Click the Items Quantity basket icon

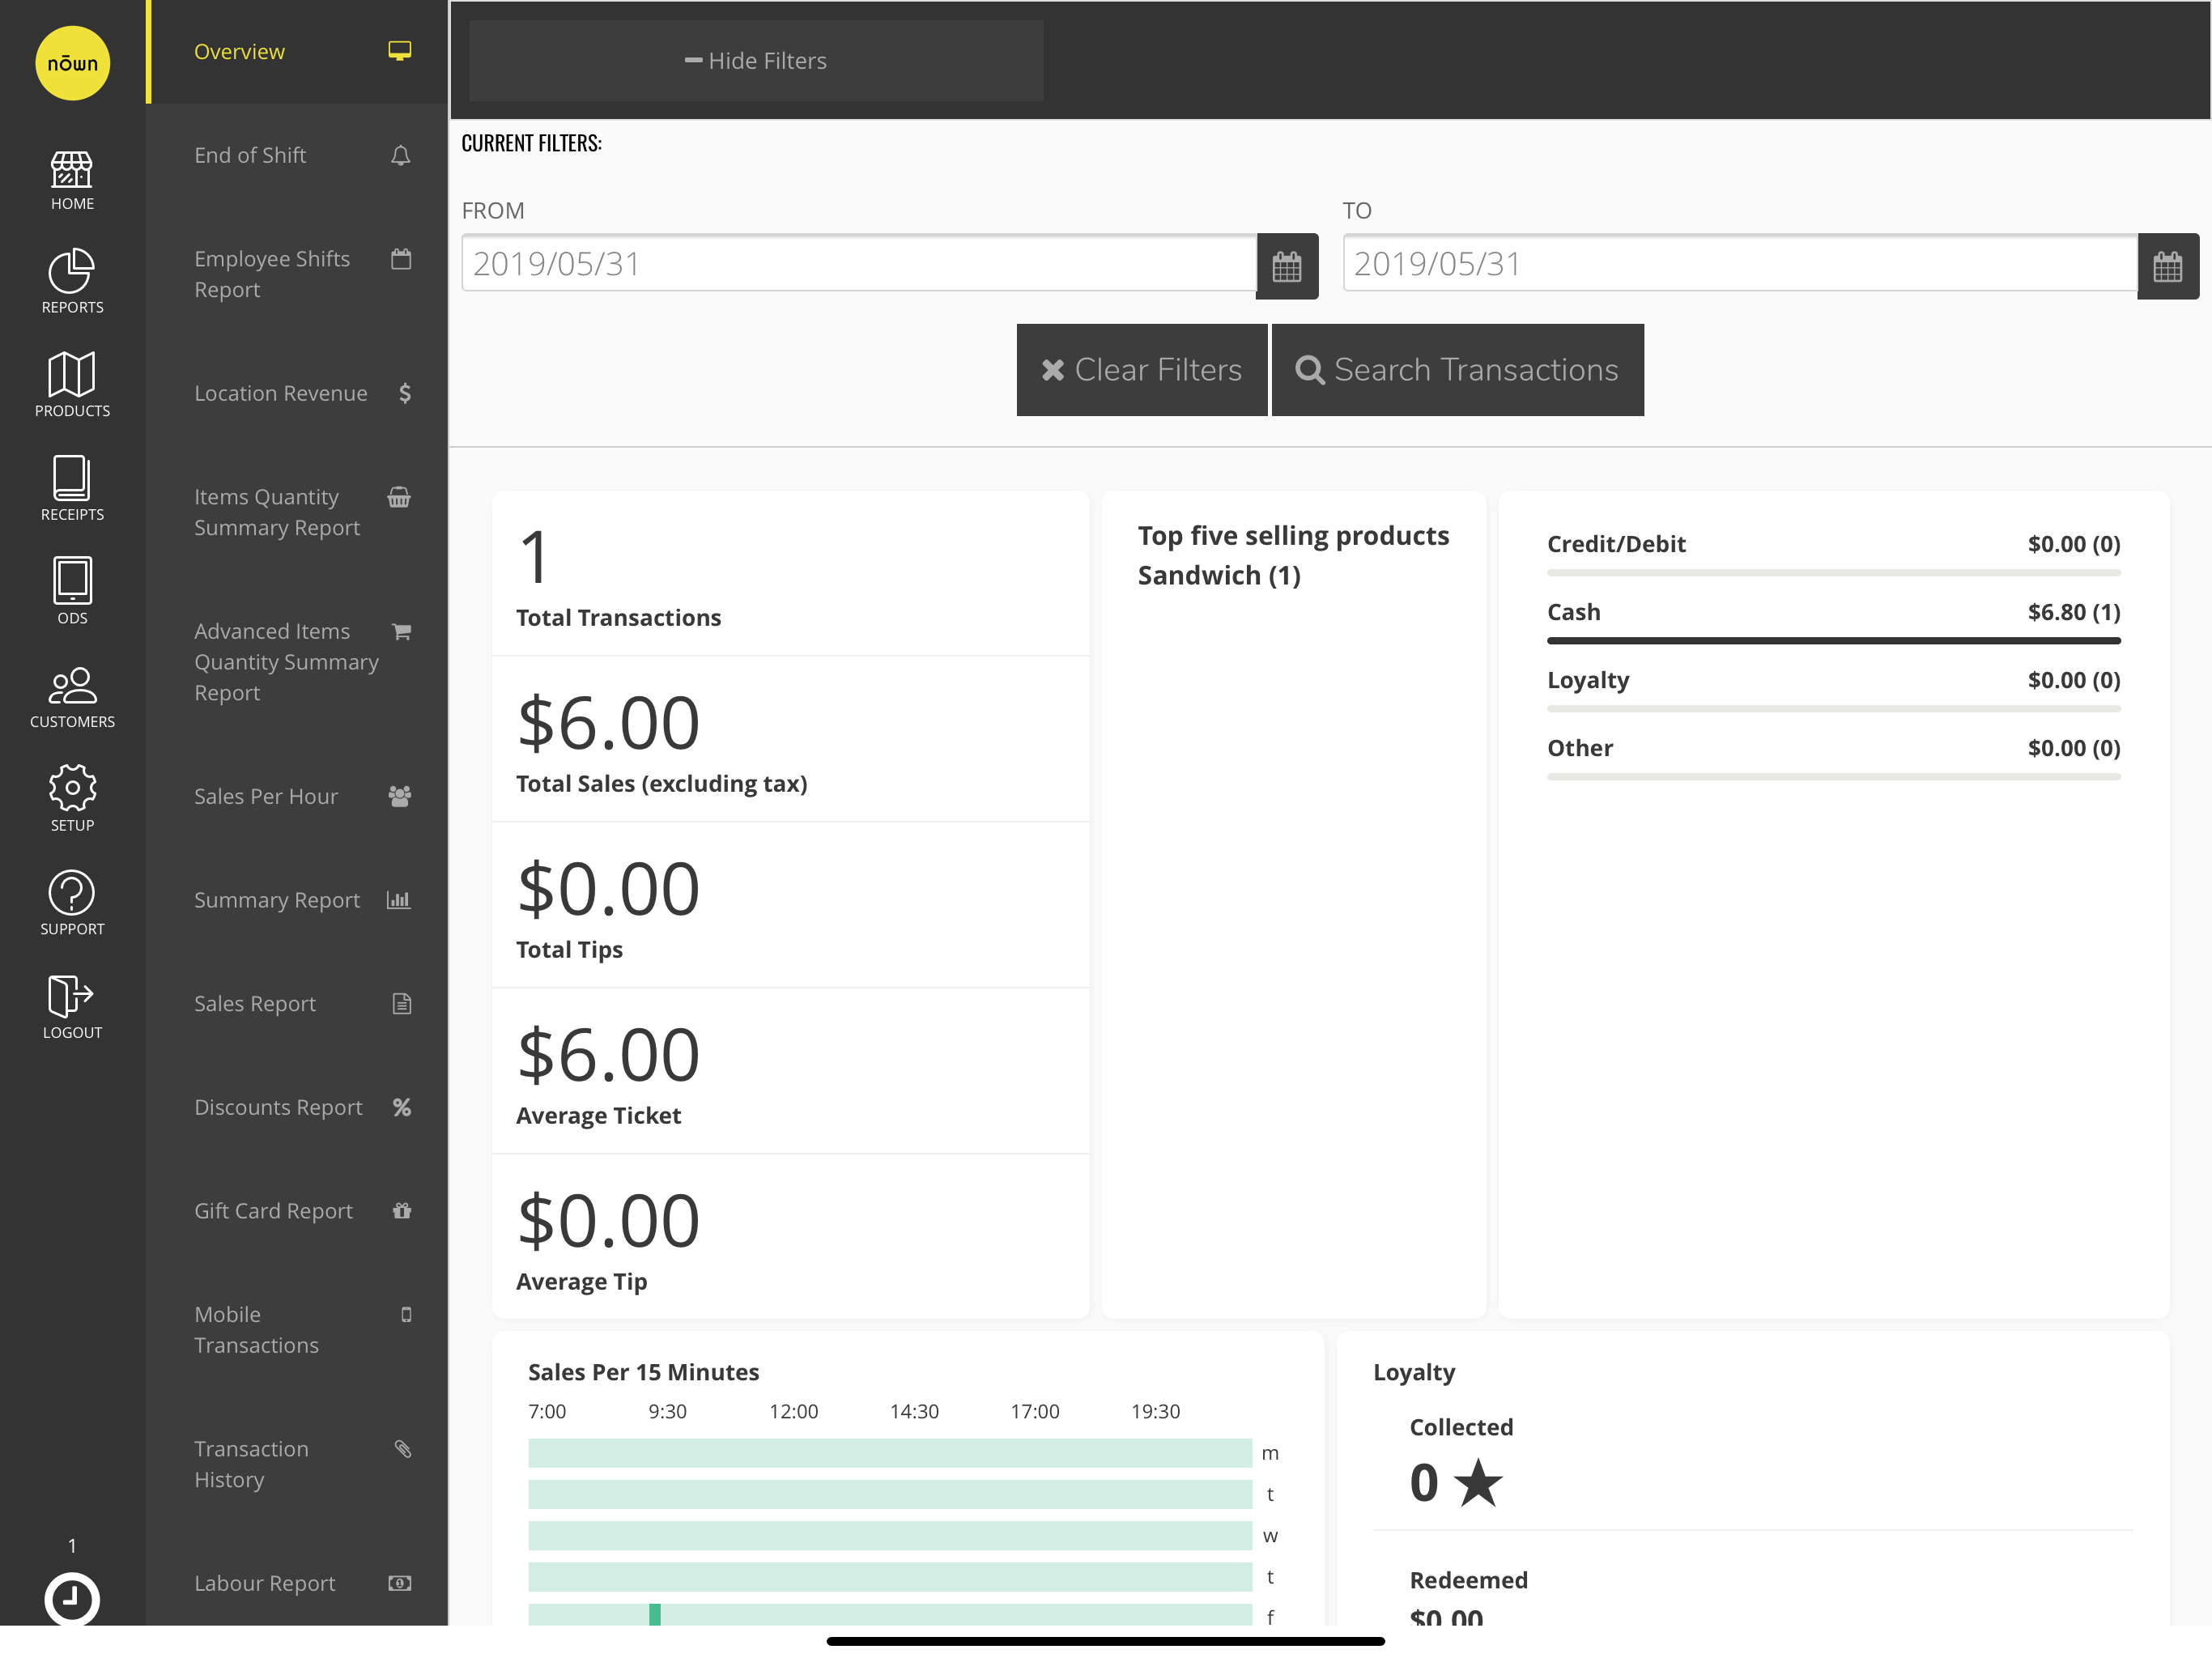[399, 497]
